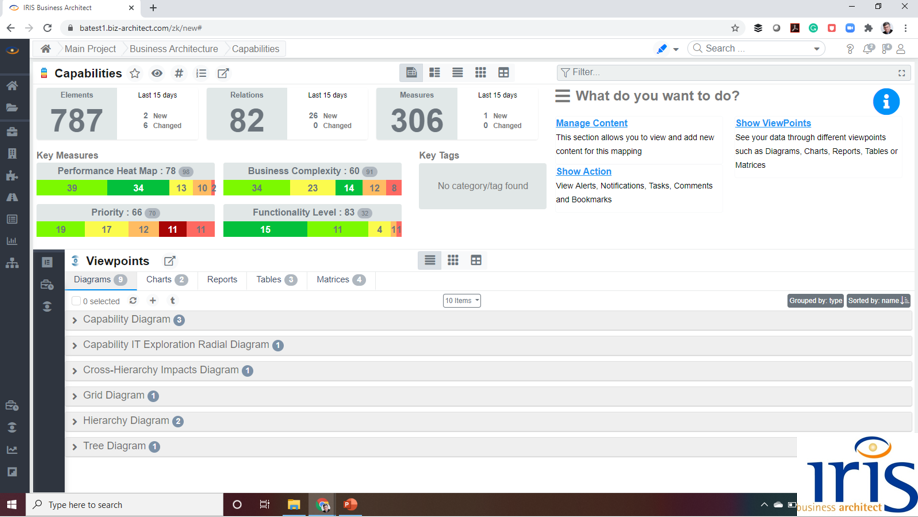Open the Search box dropdown arrow
The image size is (918, 517).
coord(817,49)
